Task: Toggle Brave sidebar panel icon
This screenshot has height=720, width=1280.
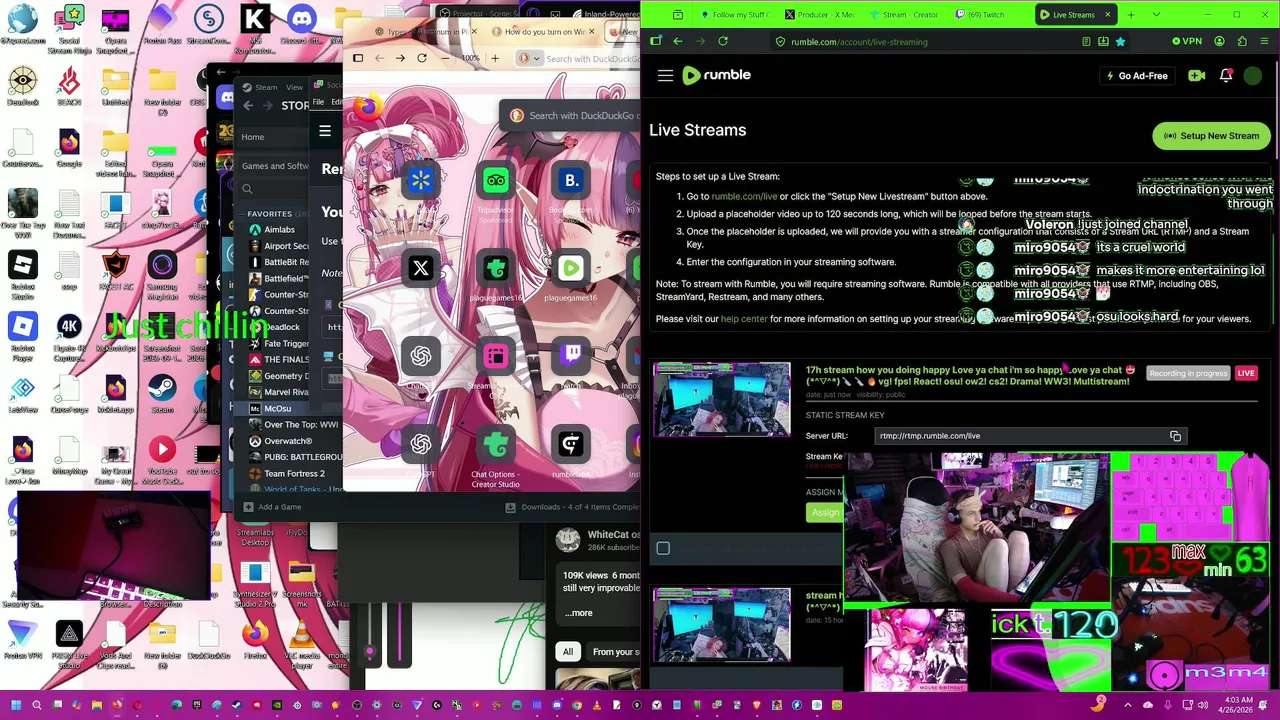Action: pyautogui.click(x=656, y=42)
